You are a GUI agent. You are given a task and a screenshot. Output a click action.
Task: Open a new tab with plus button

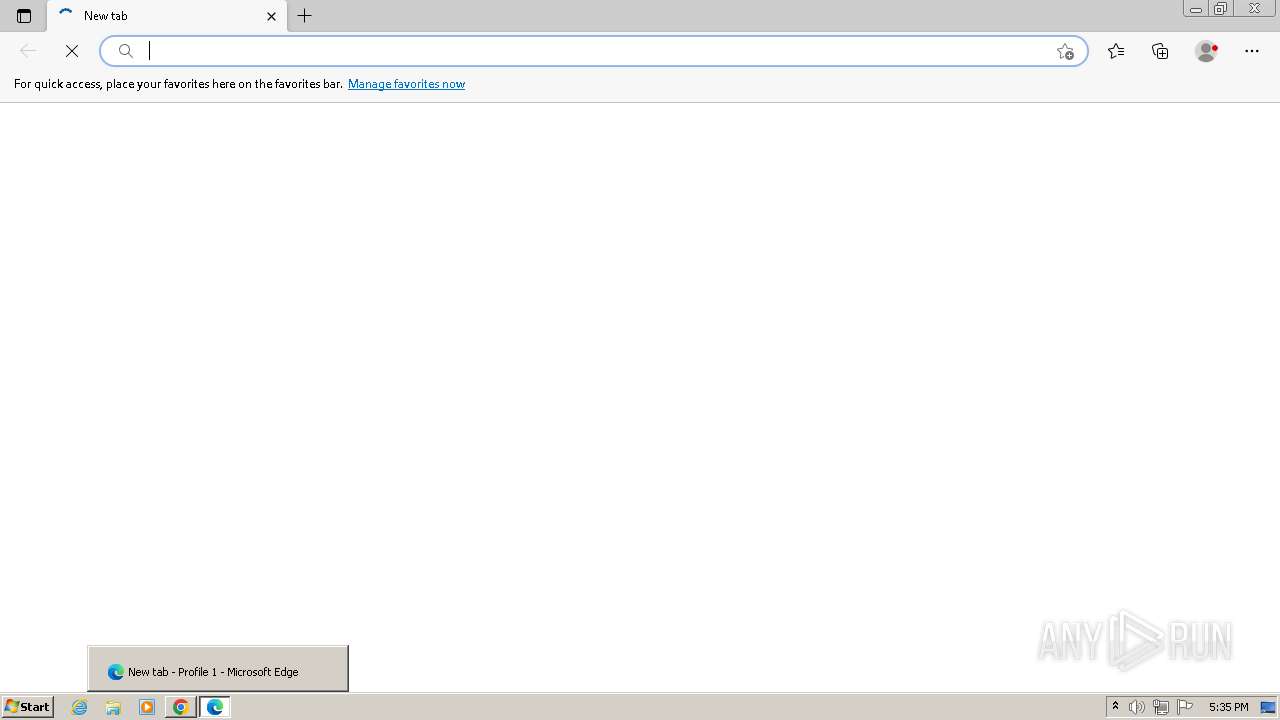click(x=305, y=16)
